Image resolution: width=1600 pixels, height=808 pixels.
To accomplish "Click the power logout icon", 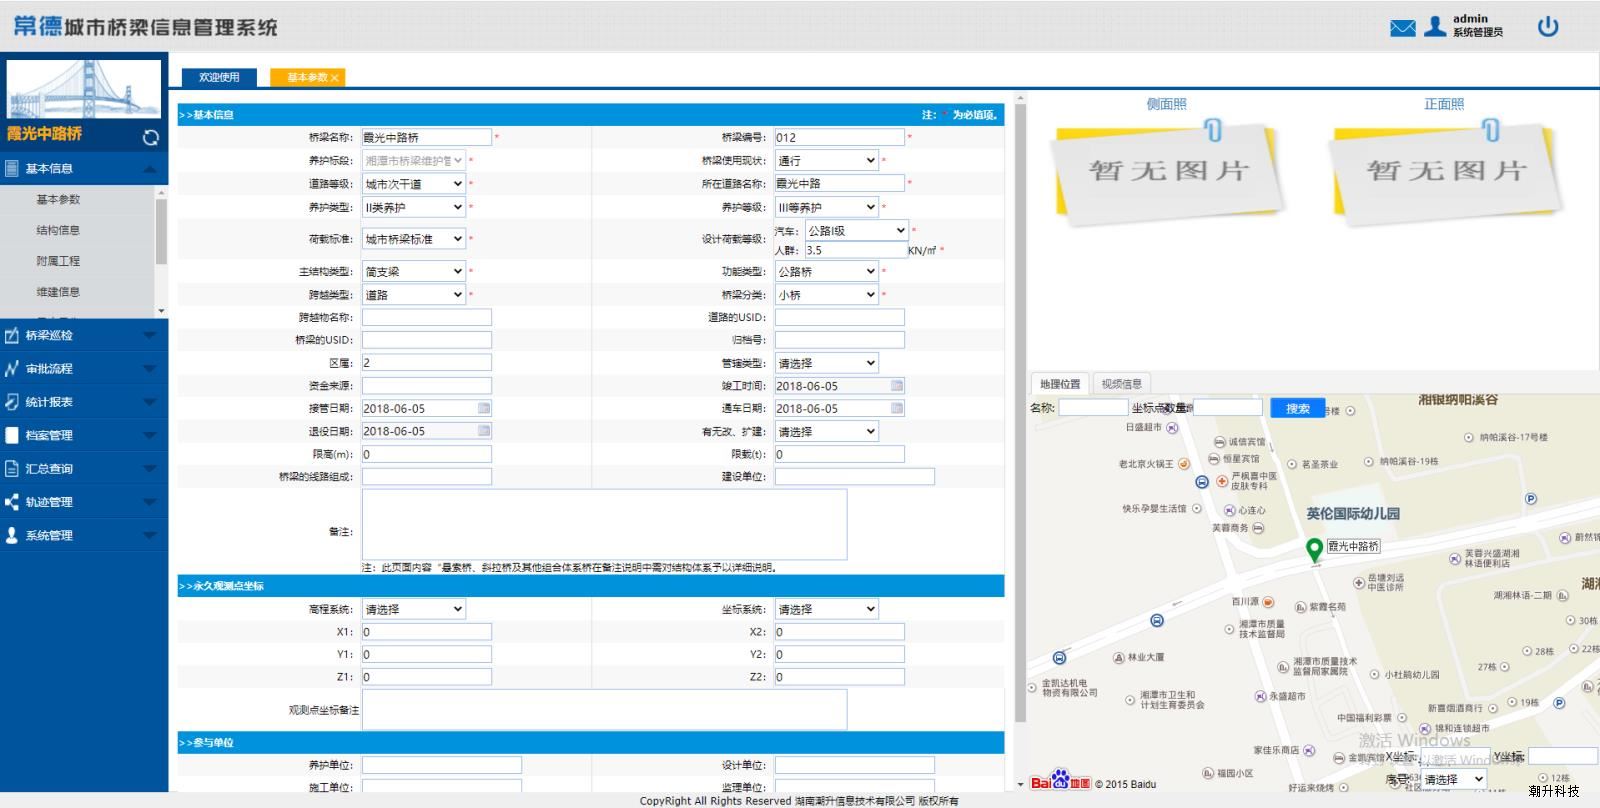I will coord(1548,27).
